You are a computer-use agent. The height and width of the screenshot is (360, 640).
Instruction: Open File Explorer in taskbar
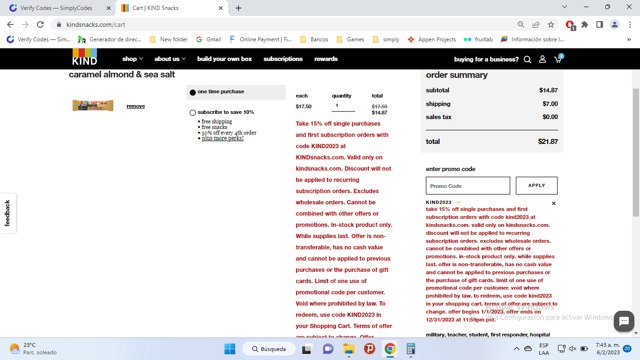(349, 349)
